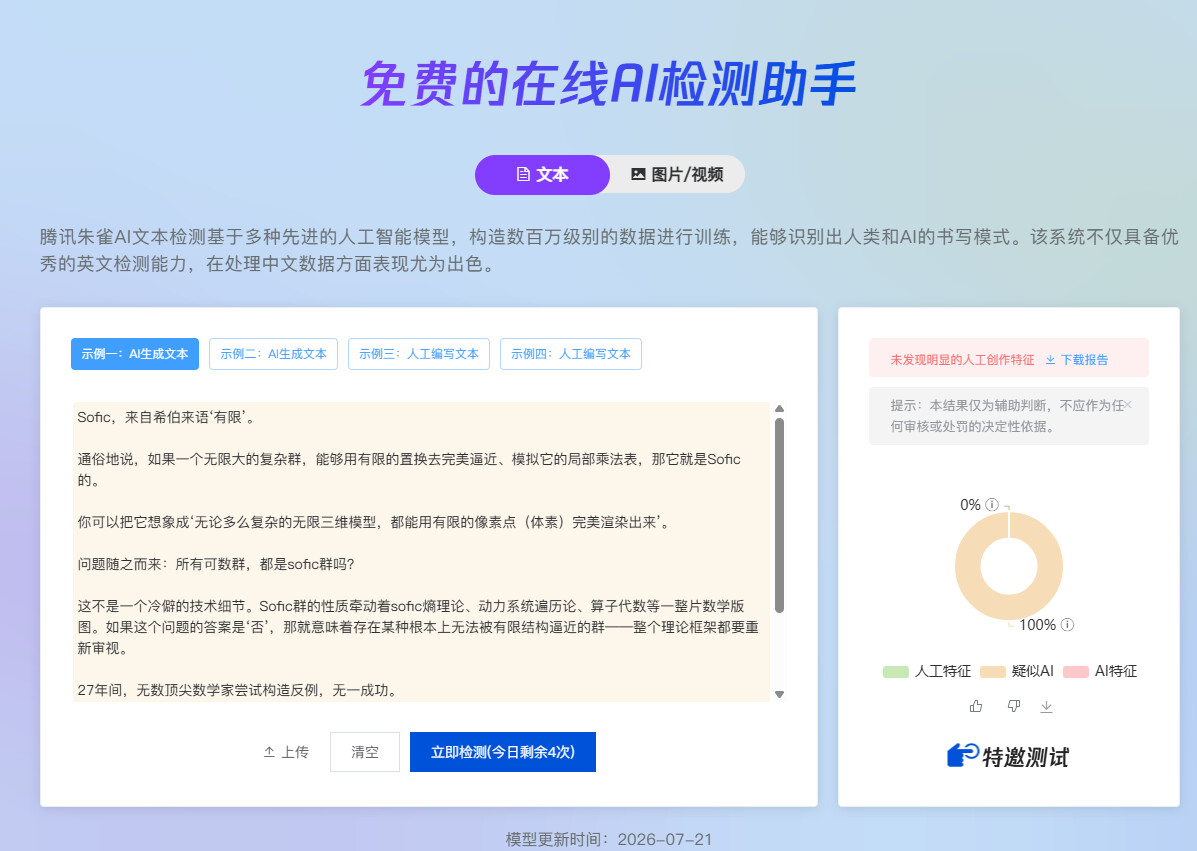Click the 模型更新时间 2026-07-21 text
This screenshot has height=851, width=1197.
(x=608, y=840)
